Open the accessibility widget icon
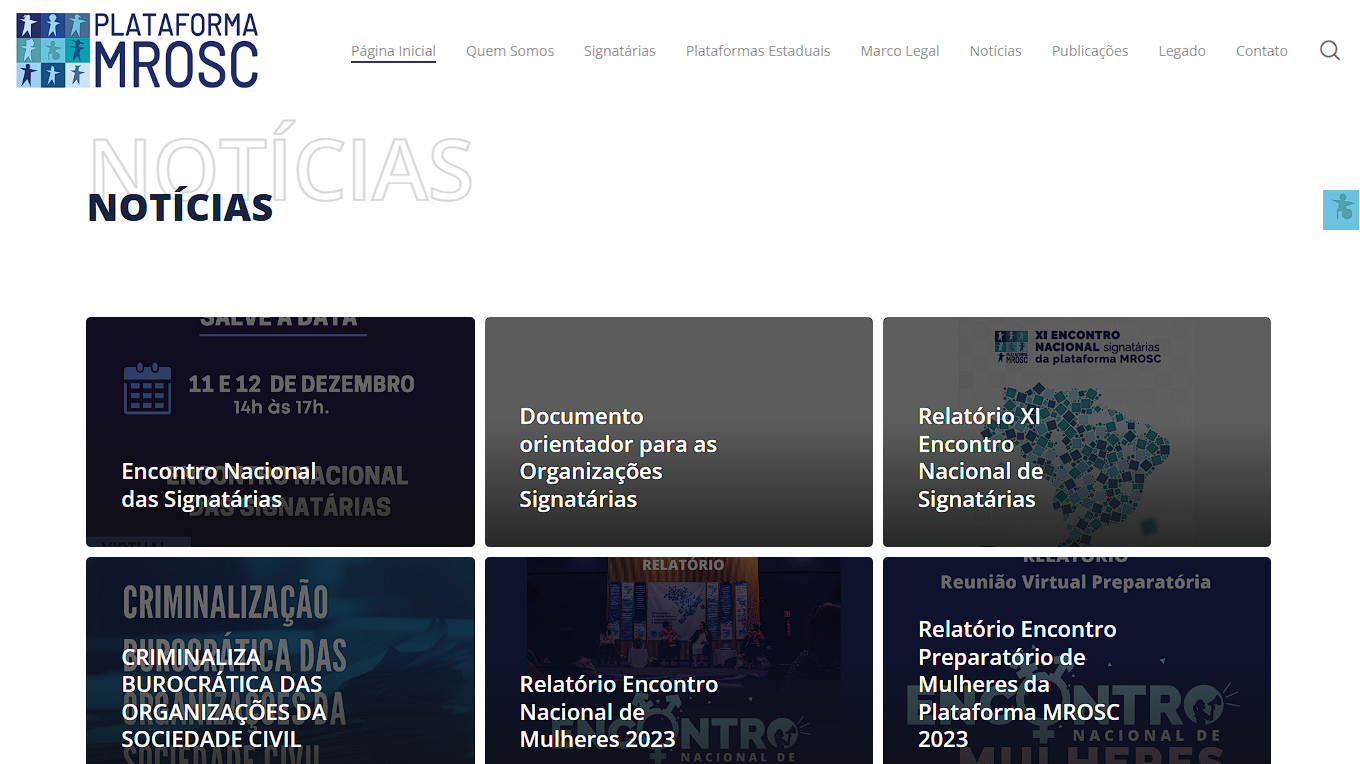The width and height of the screenshot is (1360, 764). pyautogui.click(x=1341, y=210)
